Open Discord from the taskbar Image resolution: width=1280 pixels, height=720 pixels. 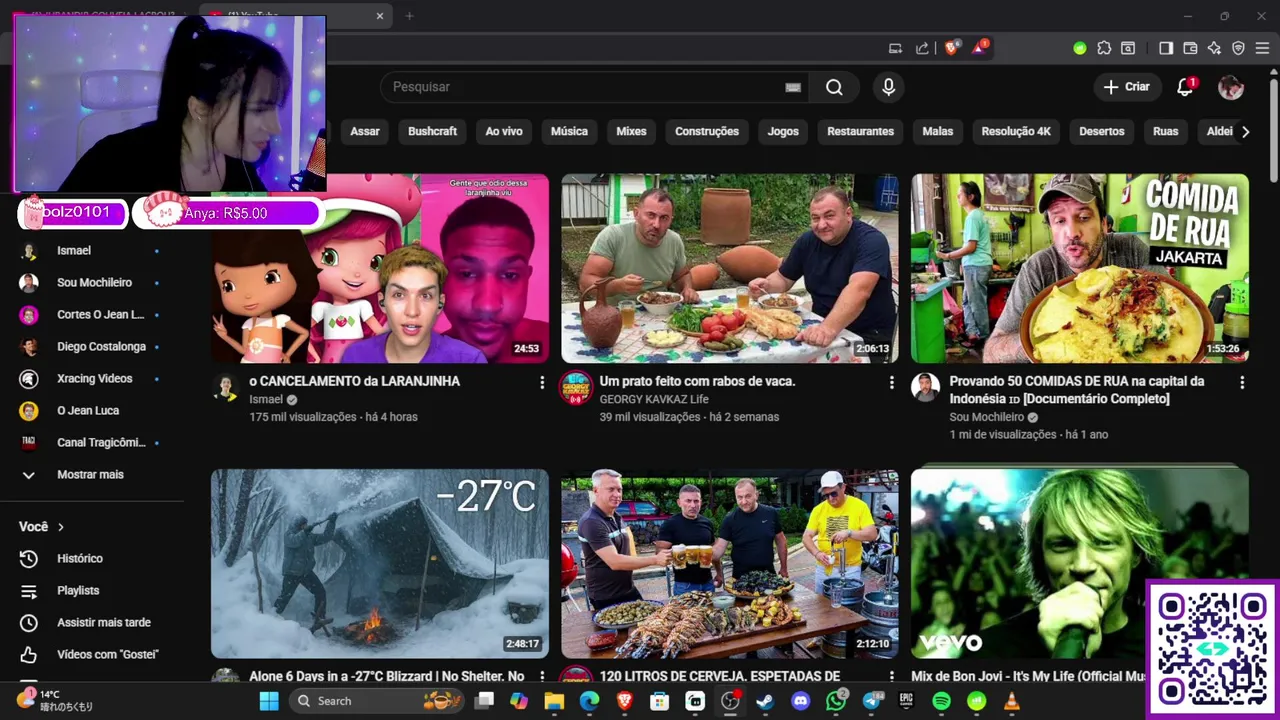(x=800, y=701)
